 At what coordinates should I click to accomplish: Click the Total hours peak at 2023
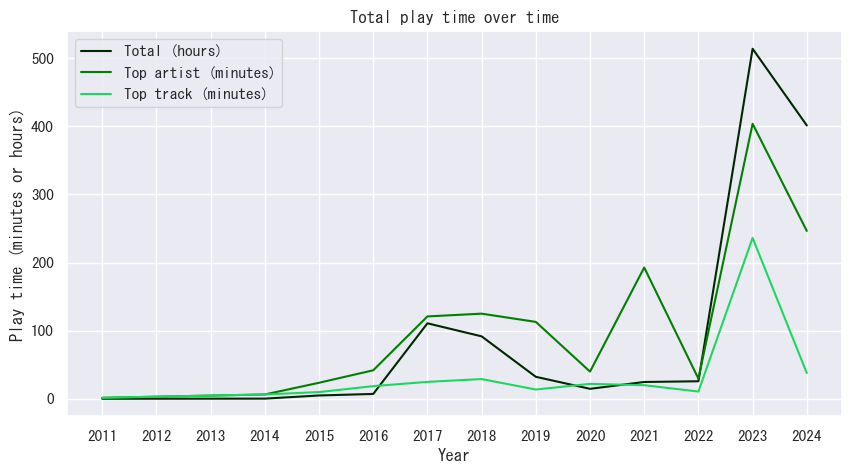(x=753, y=49)
